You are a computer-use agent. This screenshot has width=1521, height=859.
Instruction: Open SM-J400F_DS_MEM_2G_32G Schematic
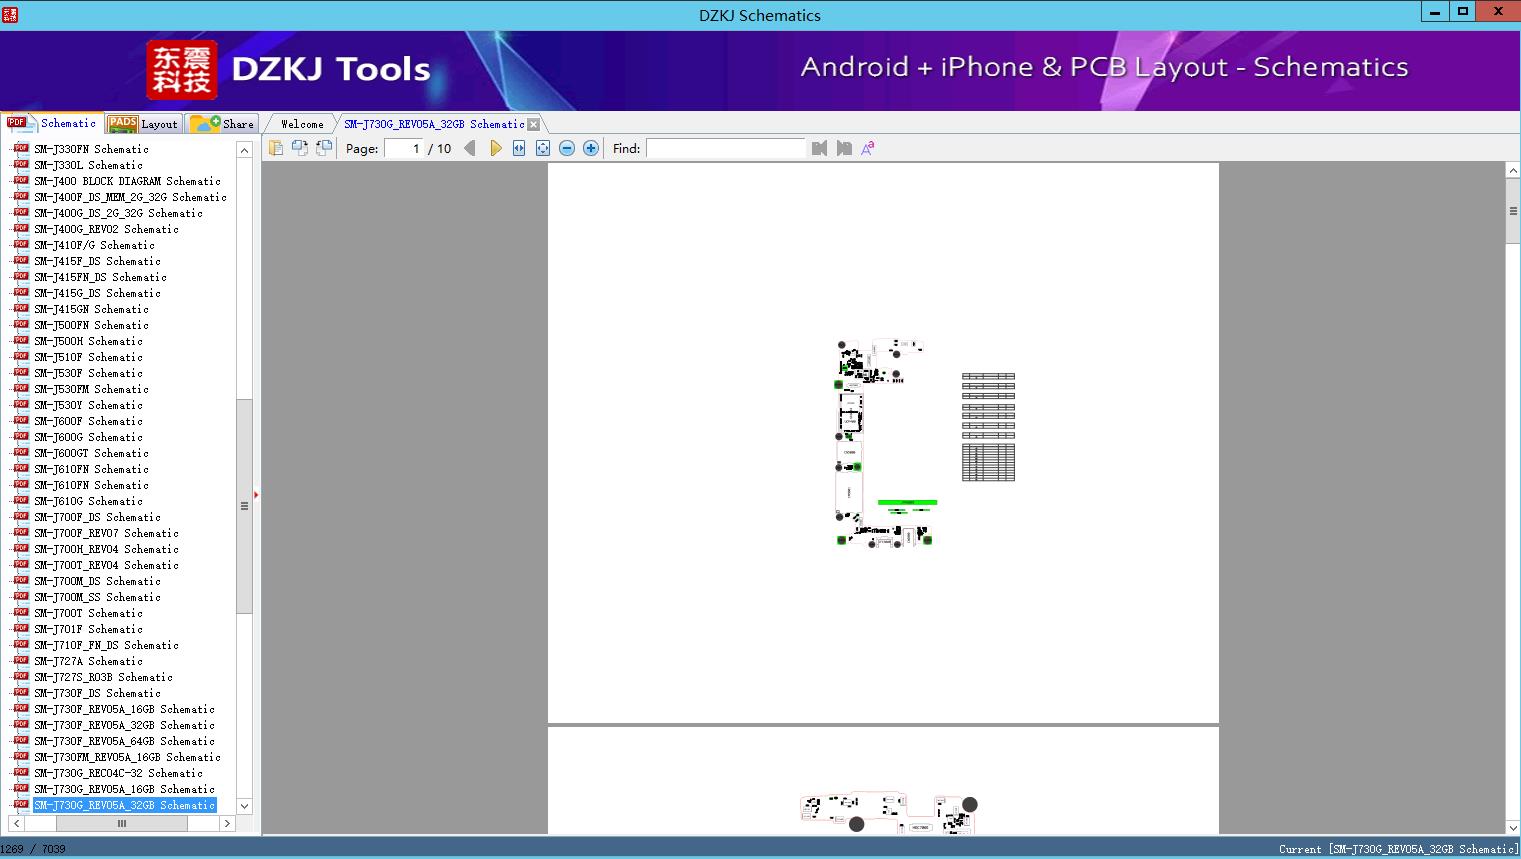[x=130, y=197]
